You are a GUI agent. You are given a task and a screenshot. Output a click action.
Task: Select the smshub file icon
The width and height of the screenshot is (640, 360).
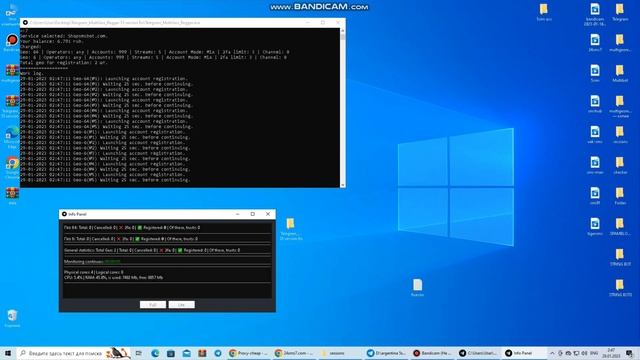coord(595,104)
